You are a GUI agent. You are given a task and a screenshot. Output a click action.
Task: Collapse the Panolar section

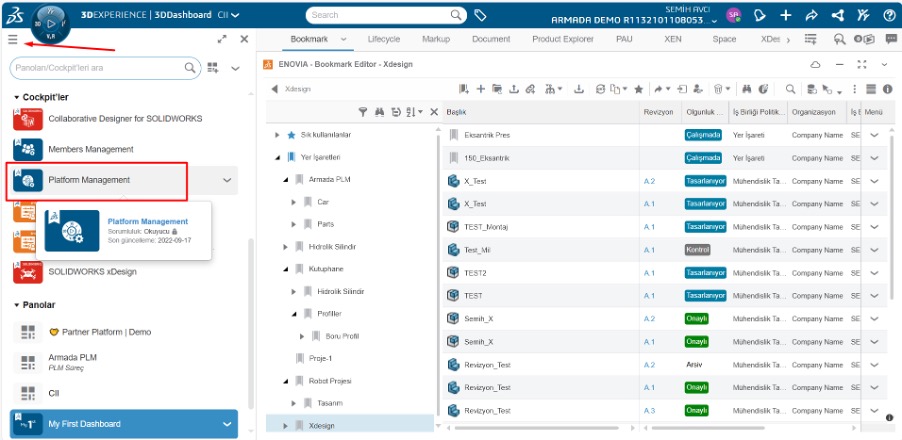point(17,305)
